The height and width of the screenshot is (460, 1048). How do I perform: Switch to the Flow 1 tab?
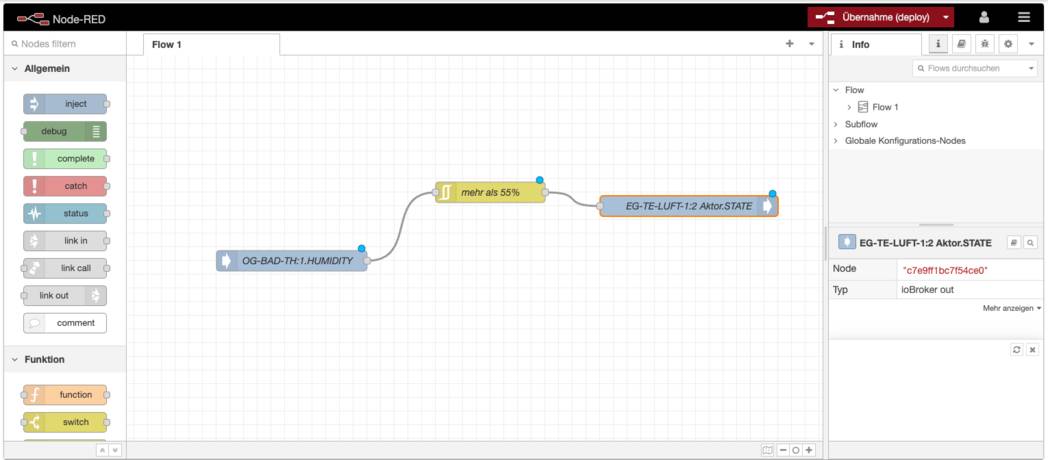[x=166, y=44]
